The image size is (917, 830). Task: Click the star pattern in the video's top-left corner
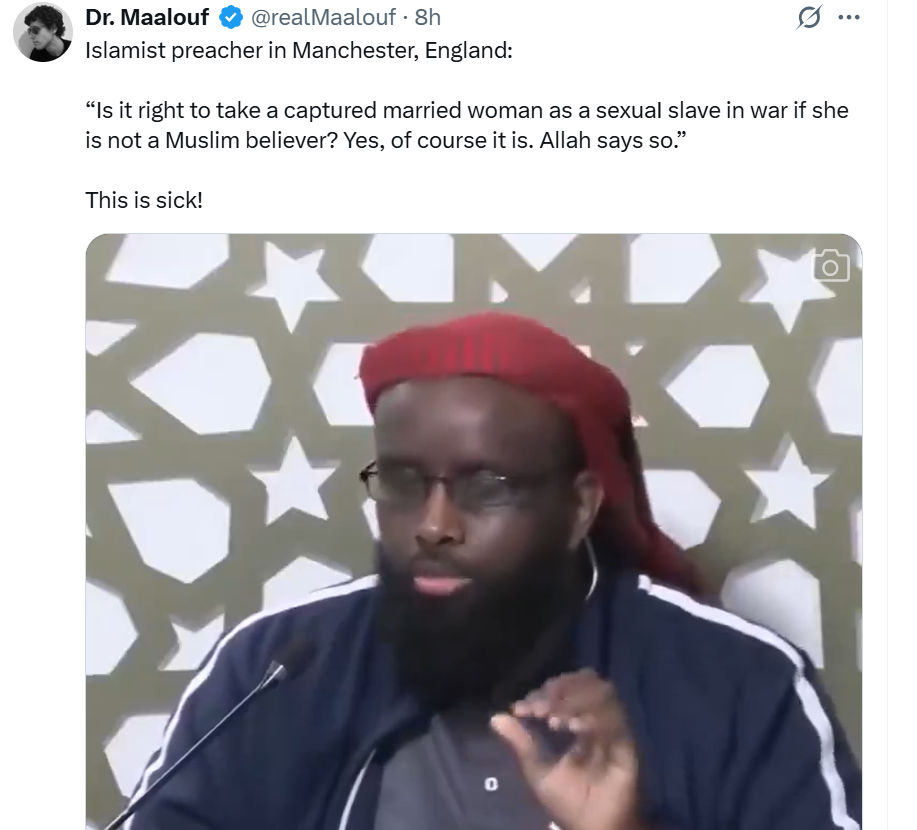coord(294,282)
